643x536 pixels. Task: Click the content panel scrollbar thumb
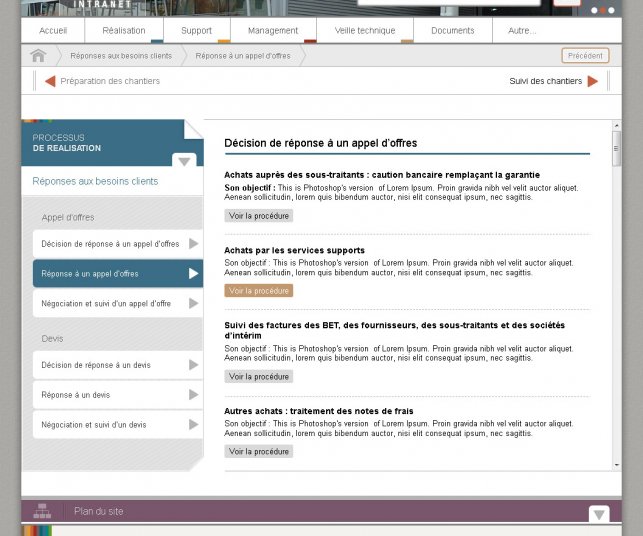click(x=616, y=148)
